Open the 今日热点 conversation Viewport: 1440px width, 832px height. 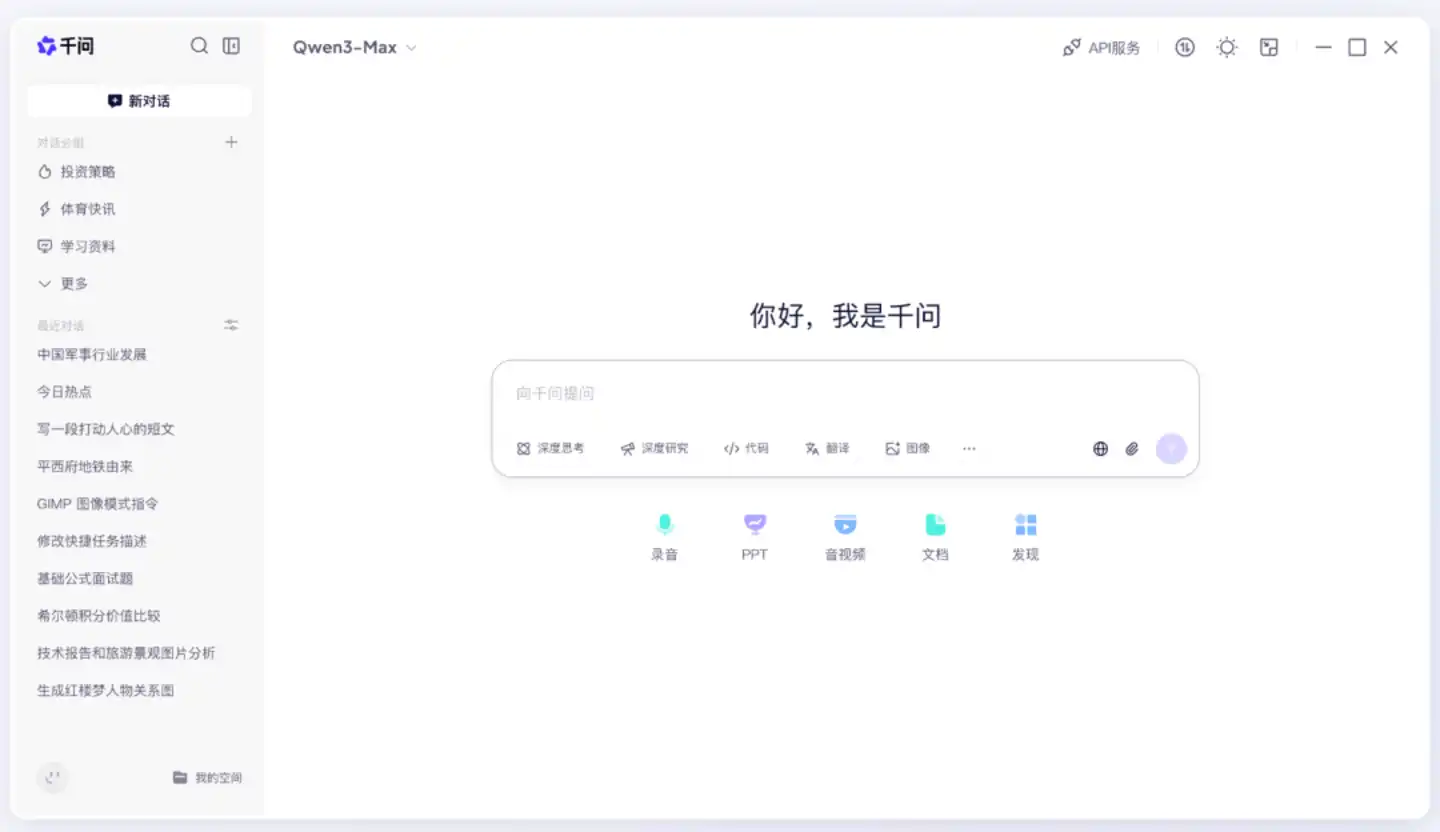point(63,391)
